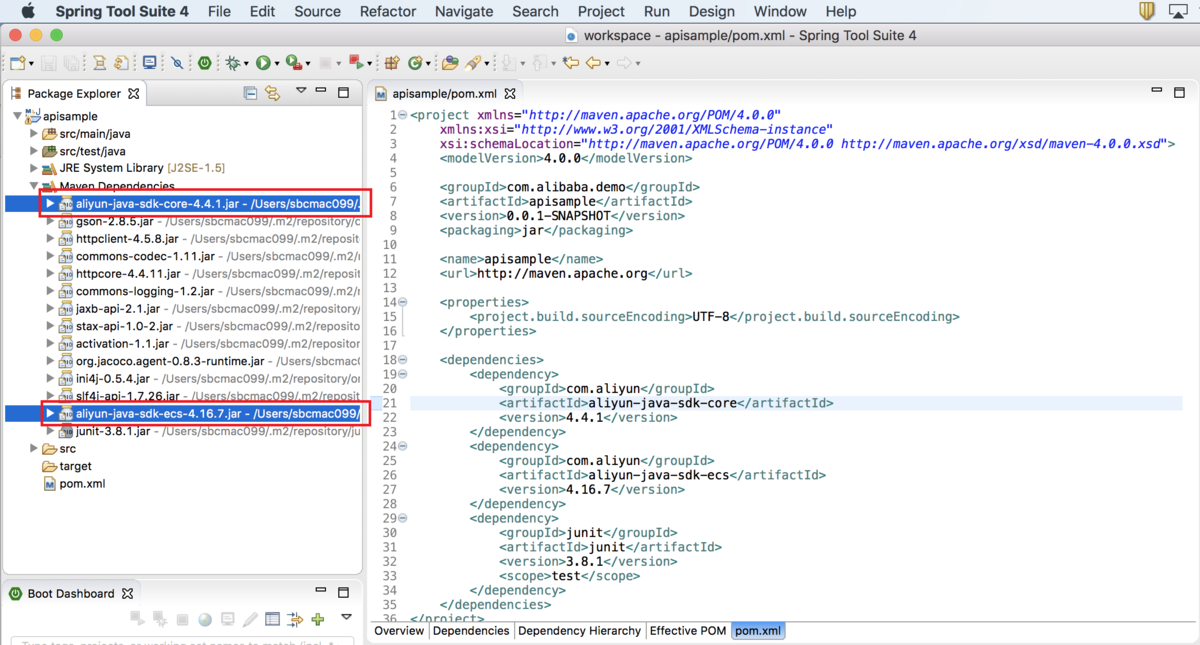Click the Back navigation arrow icon

click(593, 63)
